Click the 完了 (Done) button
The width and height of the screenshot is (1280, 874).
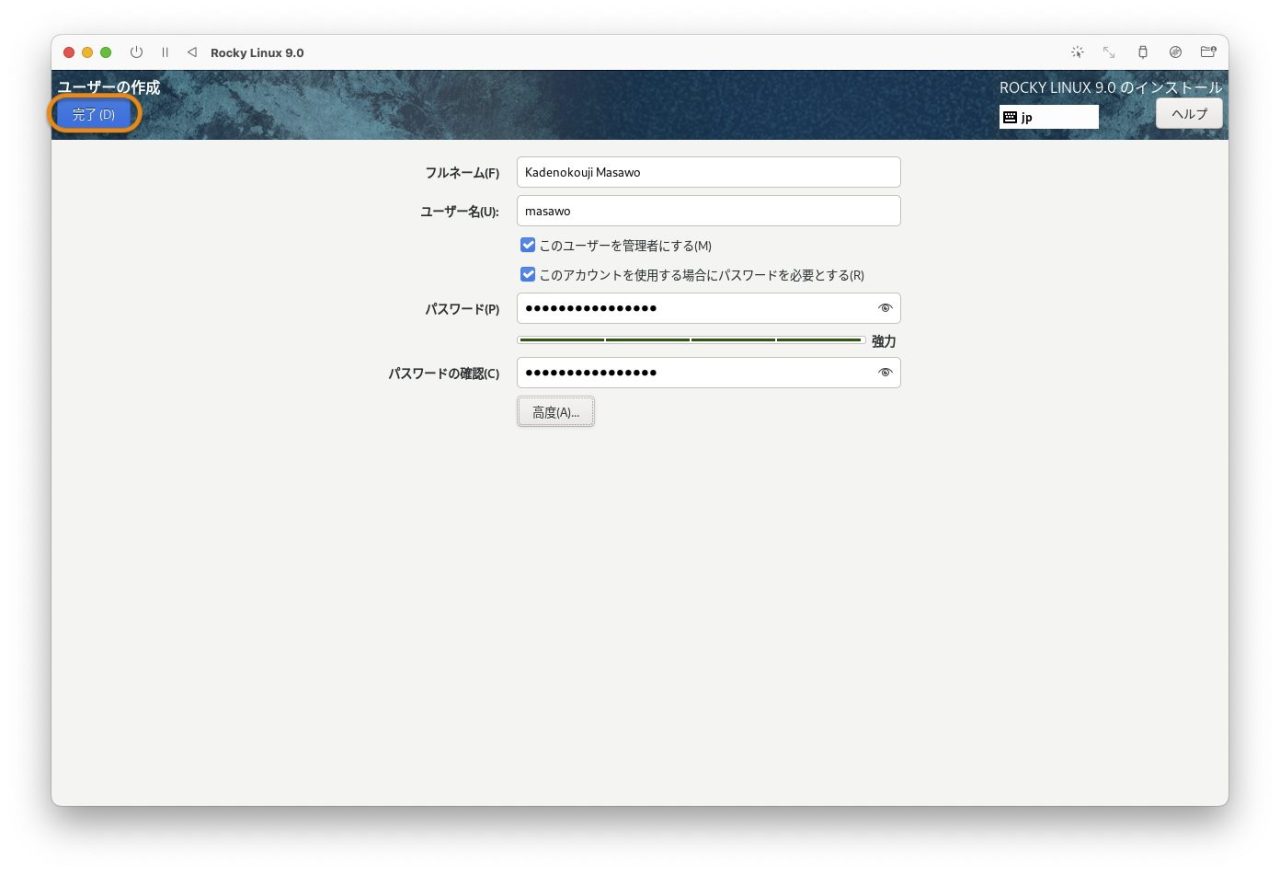93,114
